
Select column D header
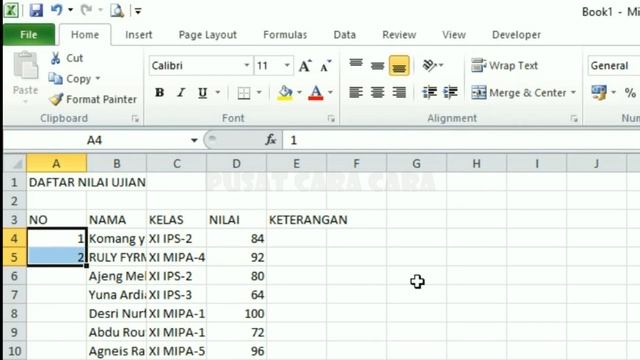[x=236, y=164]
